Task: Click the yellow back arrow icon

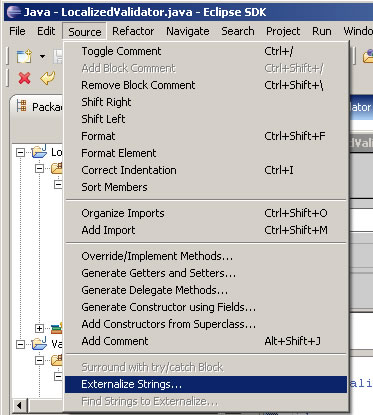Action: (47, 78)
